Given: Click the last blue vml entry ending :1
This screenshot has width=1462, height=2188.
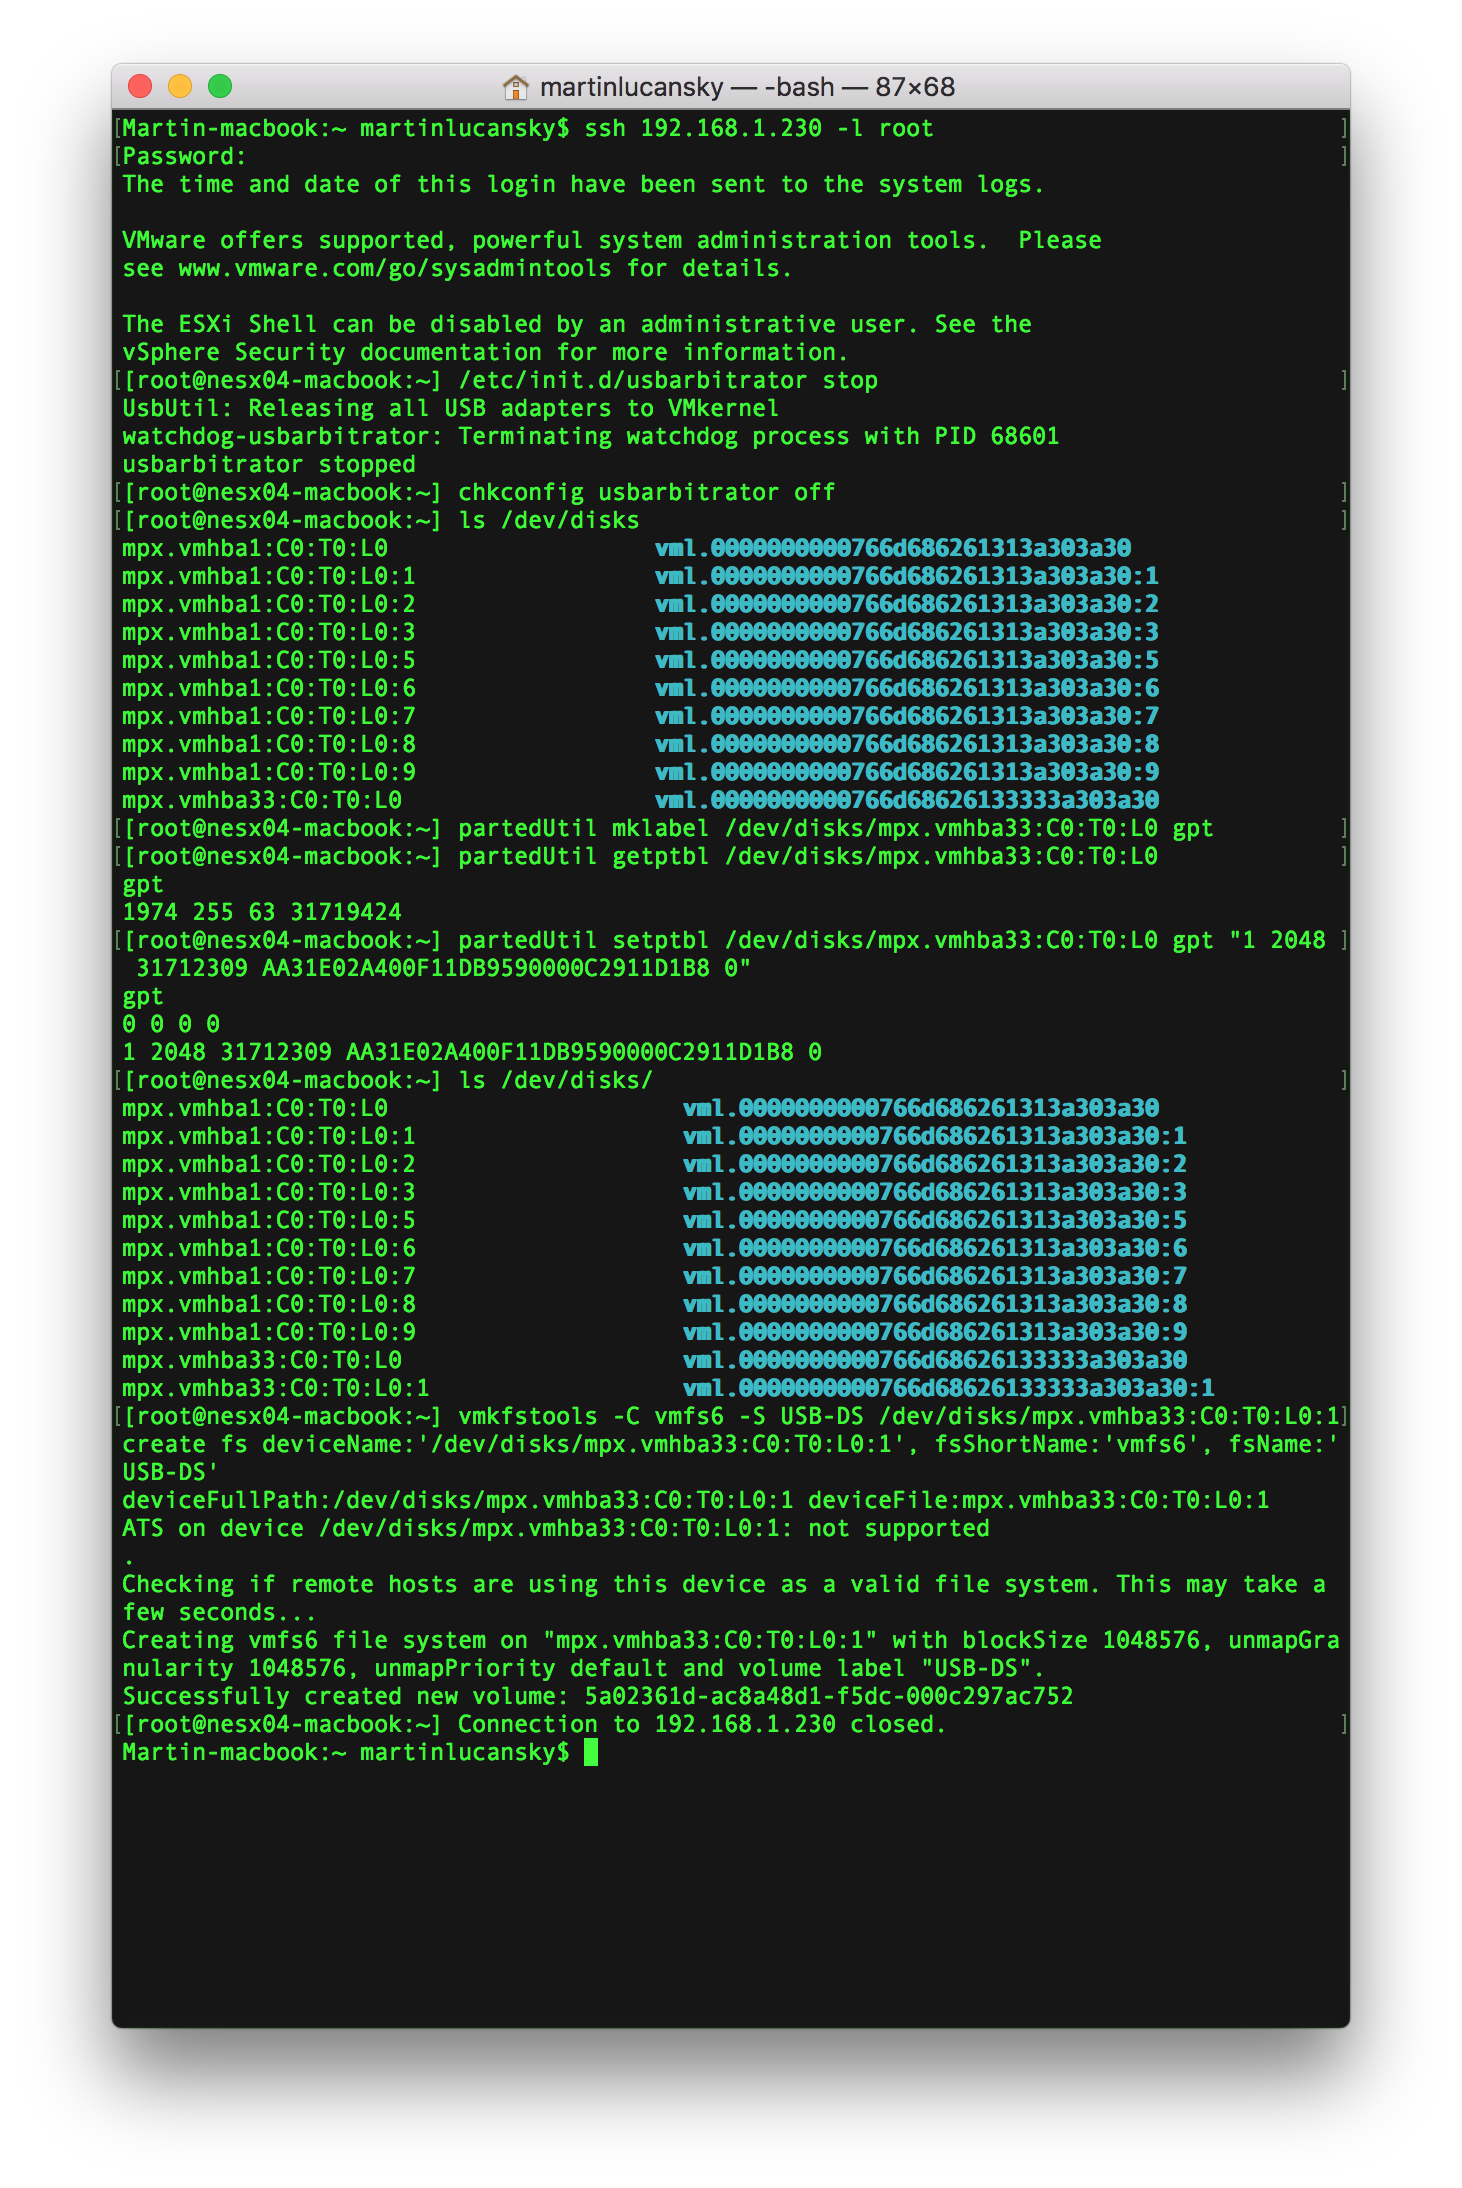Looking at the screenshot, I should [948, 1388].
